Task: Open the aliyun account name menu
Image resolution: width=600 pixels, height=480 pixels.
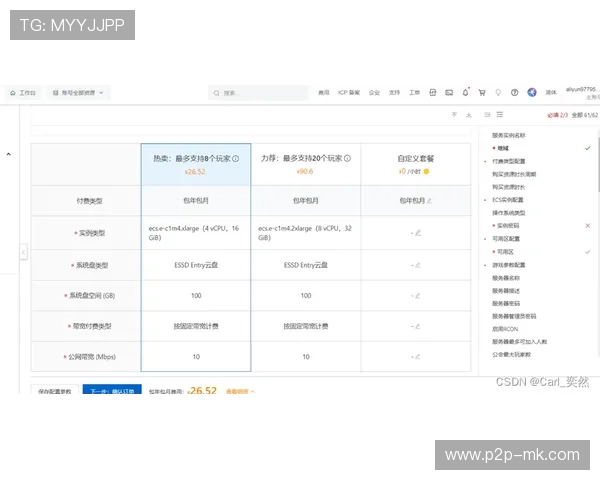Action: (x=582, y=90)
